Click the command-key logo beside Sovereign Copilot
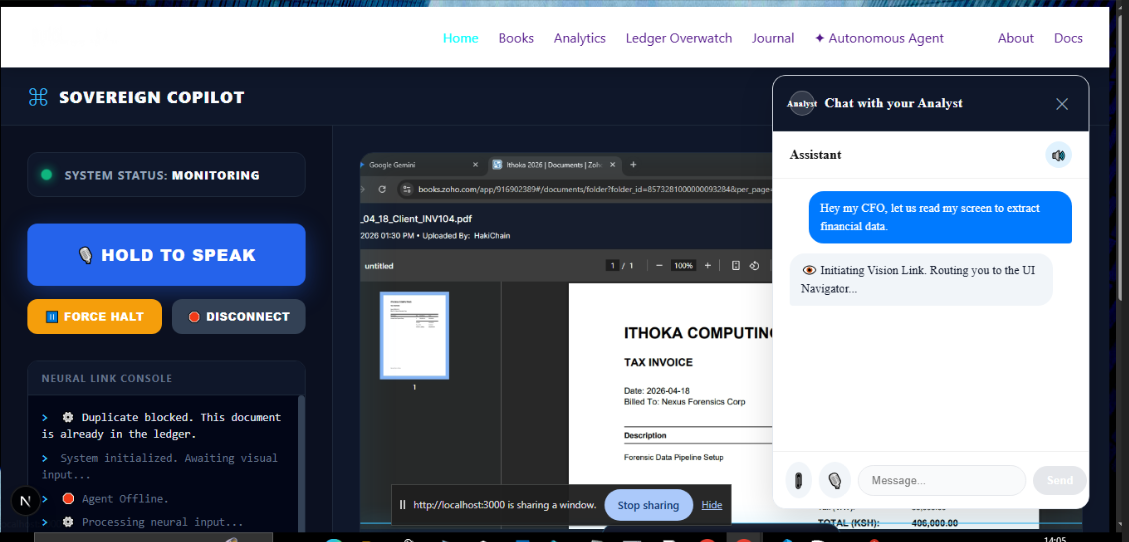Screen dimensions: 1129x542 [38, 97]
